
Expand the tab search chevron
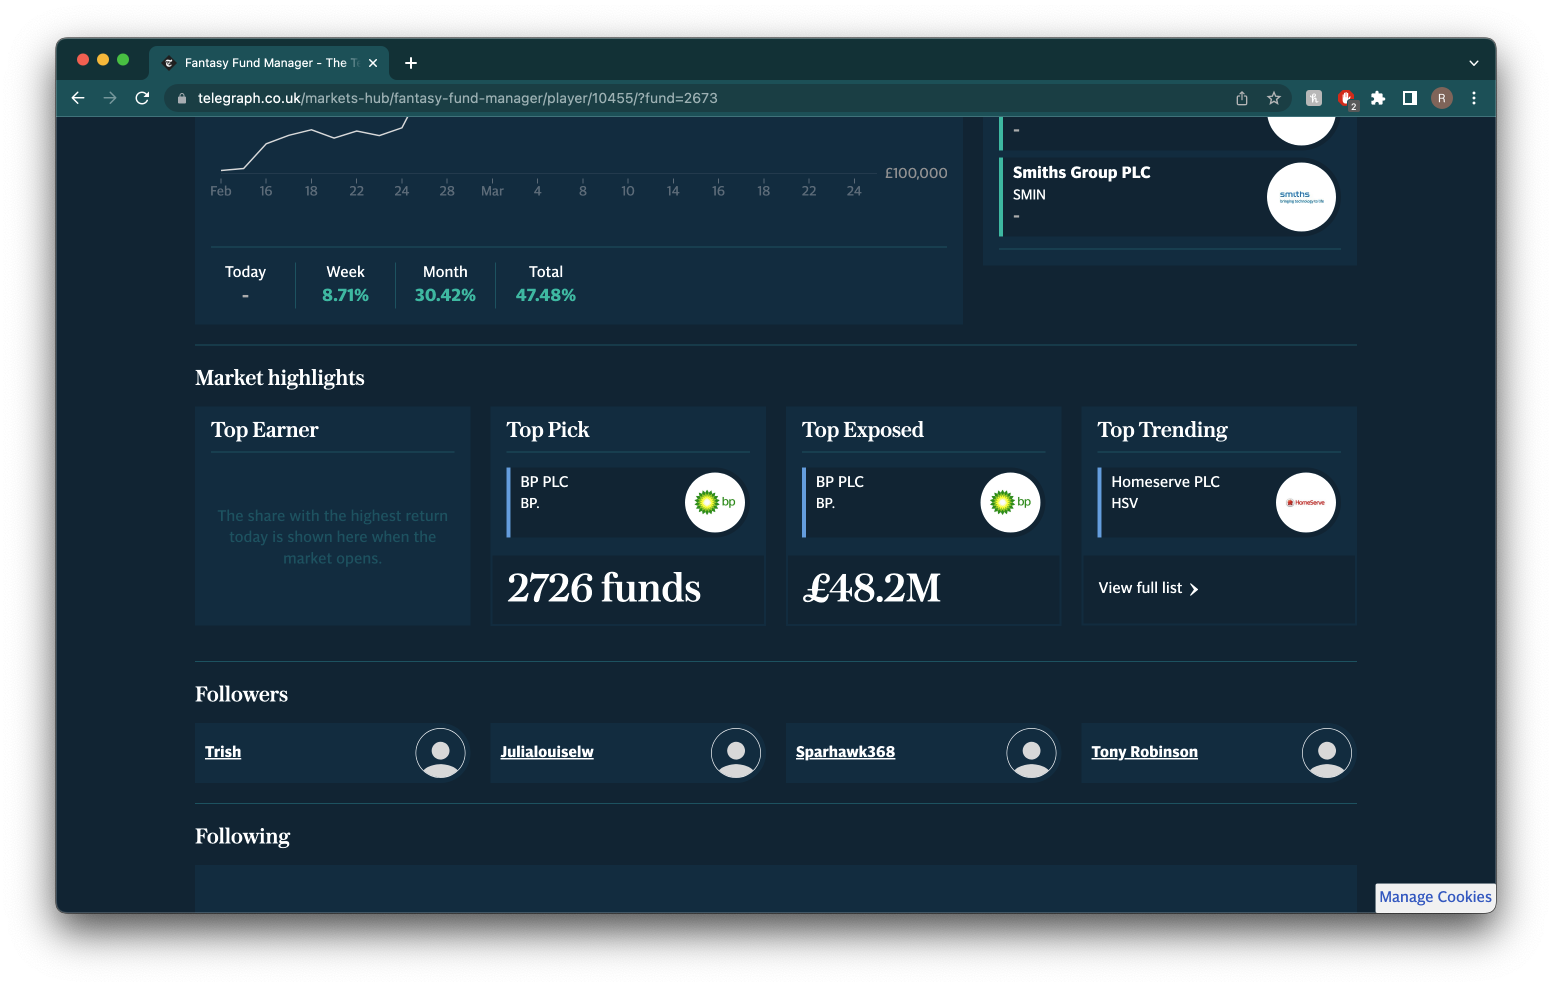click(x=1473, y=63)
